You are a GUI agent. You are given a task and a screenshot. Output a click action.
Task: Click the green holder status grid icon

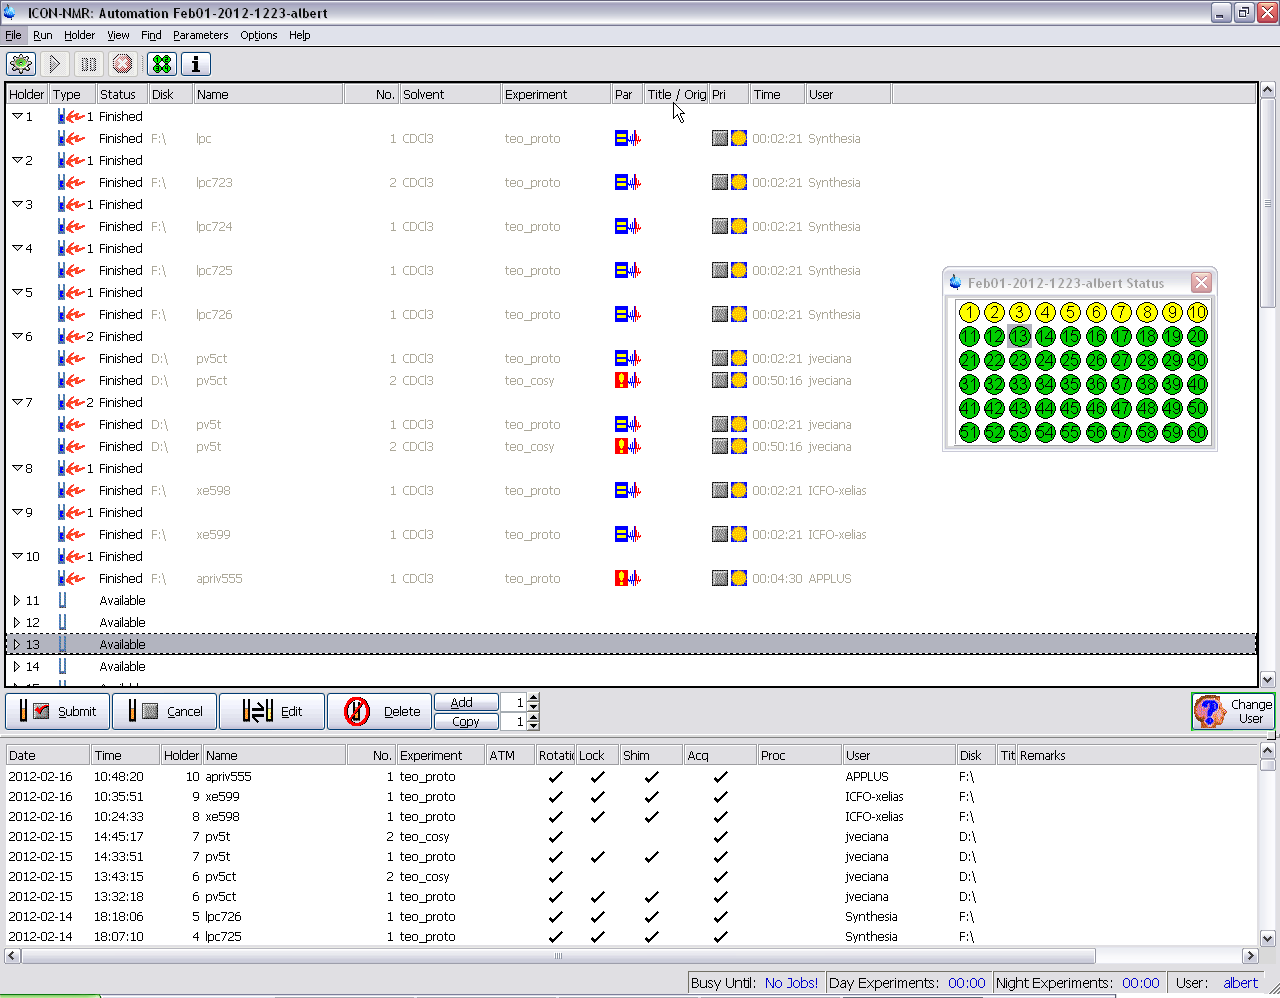162,64
